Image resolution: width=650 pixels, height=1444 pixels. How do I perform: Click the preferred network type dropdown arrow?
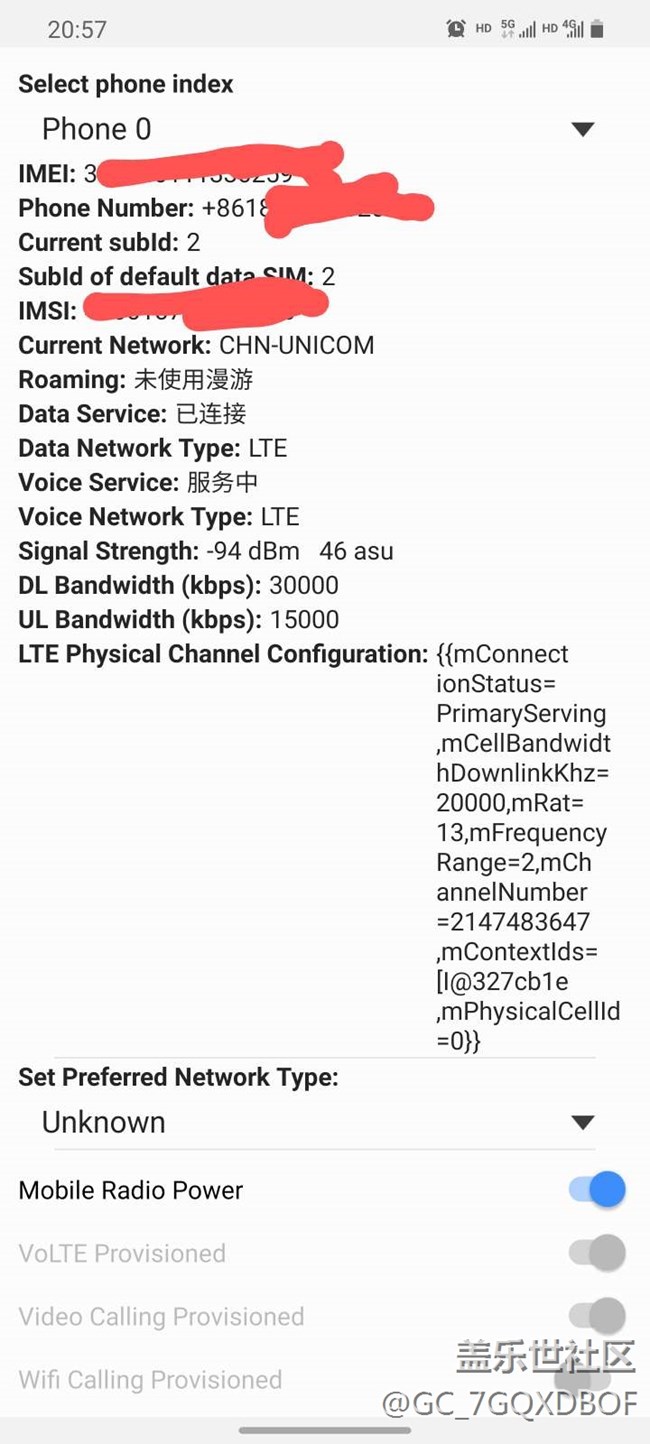[x=582, y=1122]
